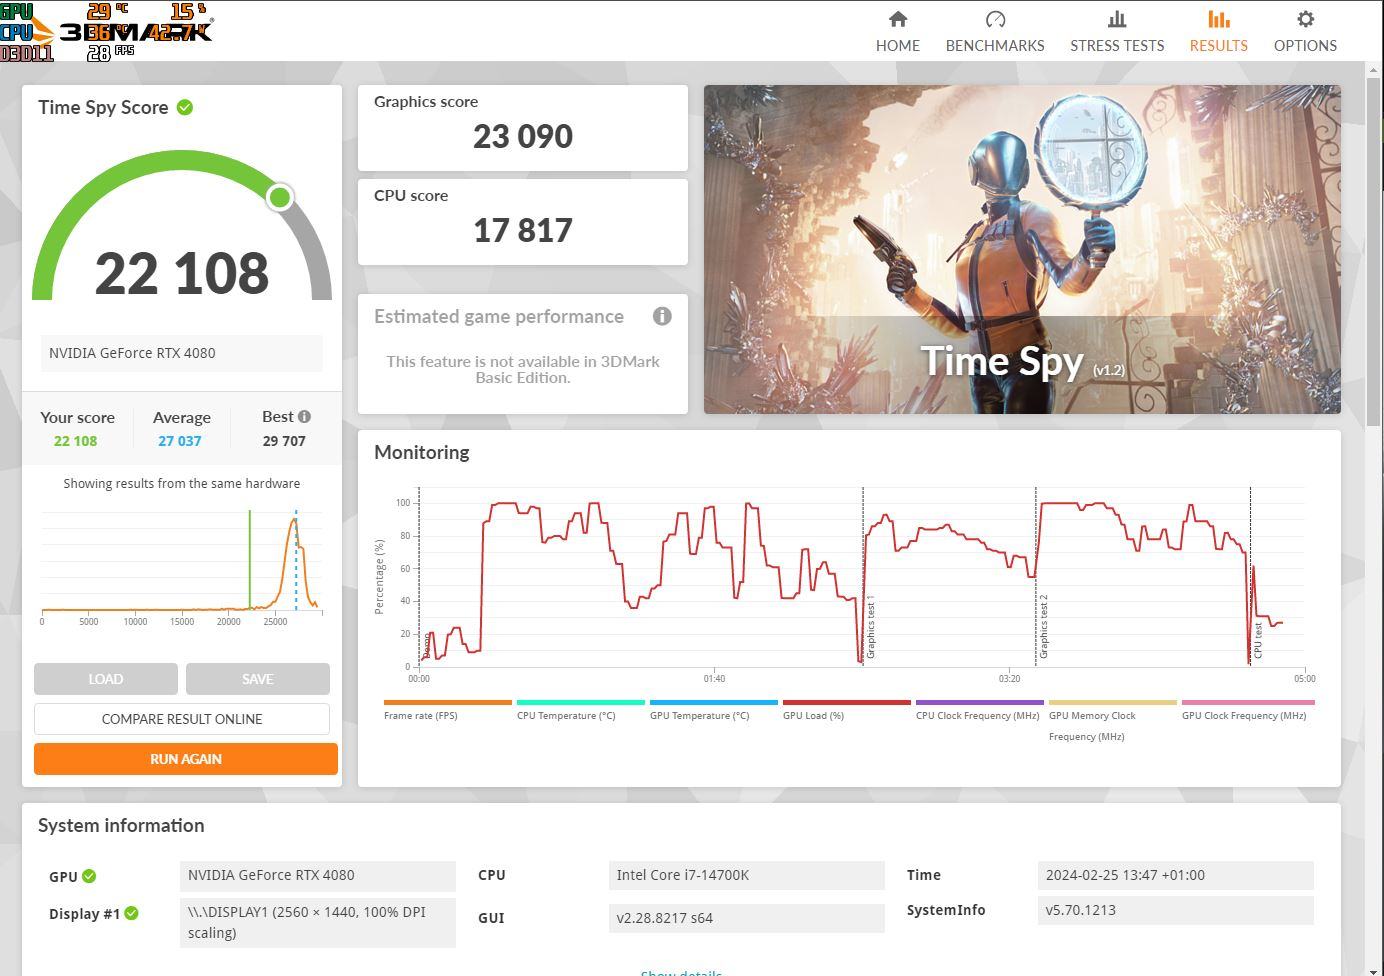Screen dimensions: 1384x976
Task: Click the Monitoring heading
Action: pos(422,452)
